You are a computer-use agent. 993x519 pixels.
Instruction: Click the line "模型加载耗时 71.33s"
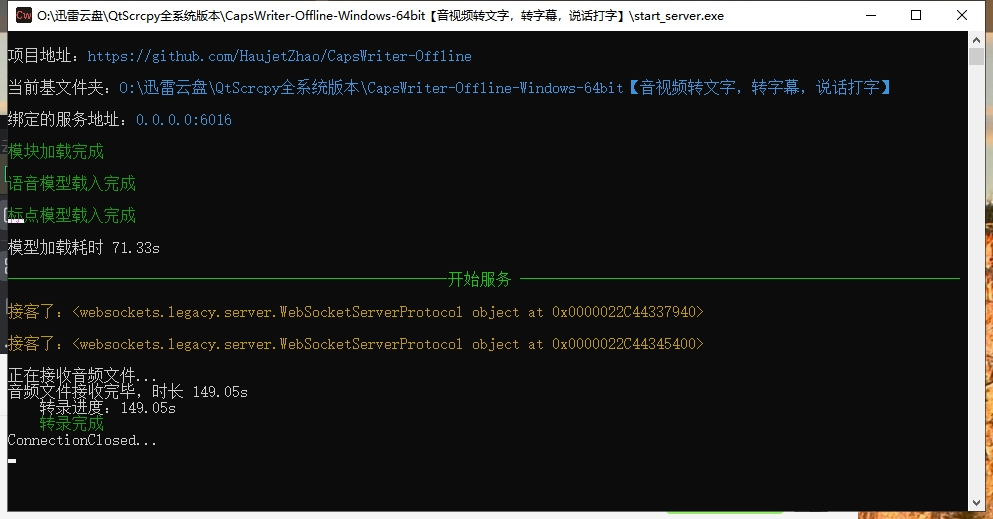click(84, 247)
